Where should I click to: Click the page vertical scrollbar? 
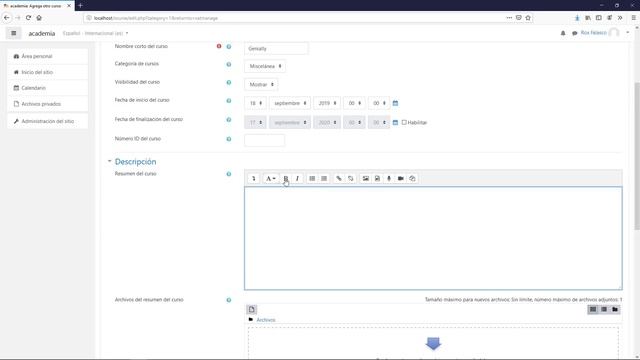pos(637,156)
